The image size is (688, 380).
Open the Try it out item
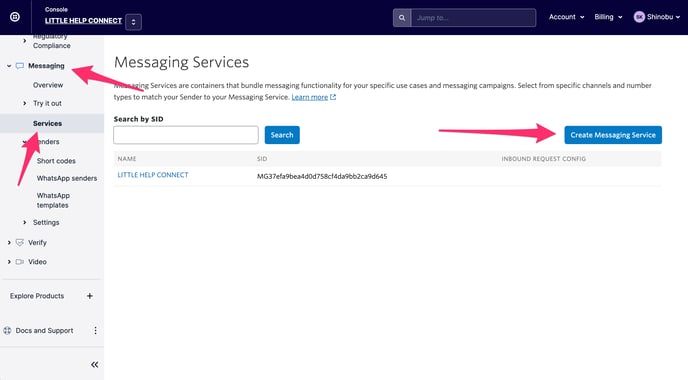point(47,103)
